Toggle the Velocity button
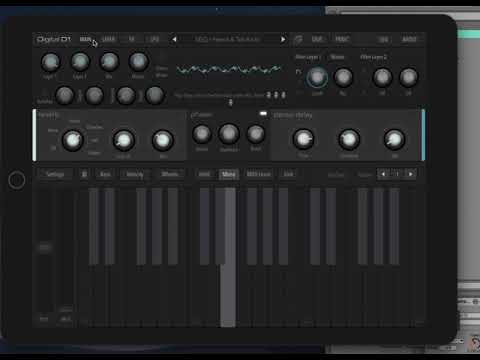This screenshot has width=480, height=360. (135, 174)
